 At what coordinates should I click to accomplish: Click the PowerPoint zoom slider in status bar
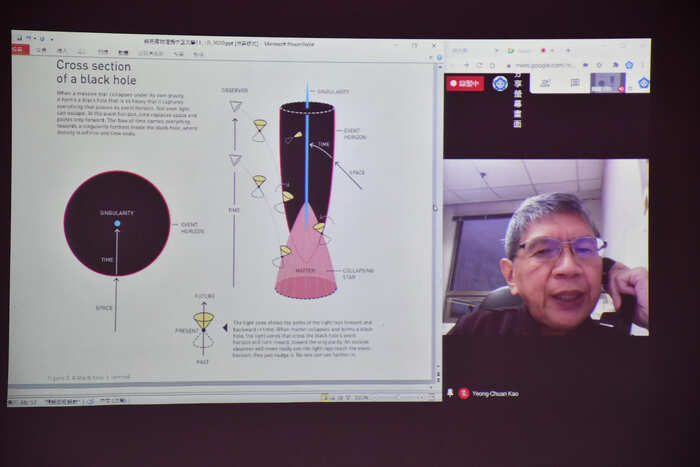397,396
